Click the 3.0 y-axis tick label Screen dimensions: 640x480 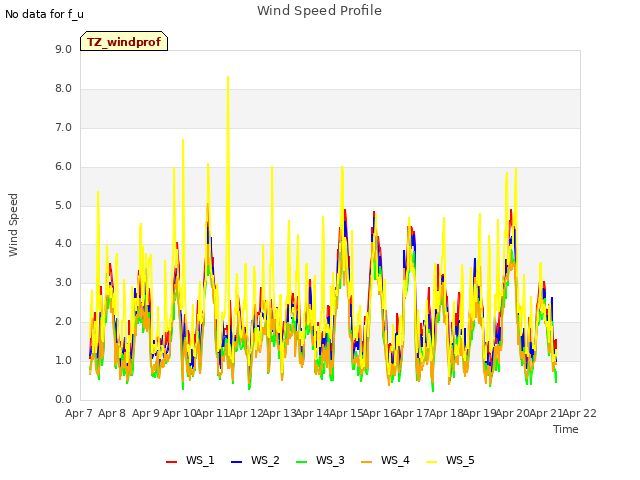63,282
